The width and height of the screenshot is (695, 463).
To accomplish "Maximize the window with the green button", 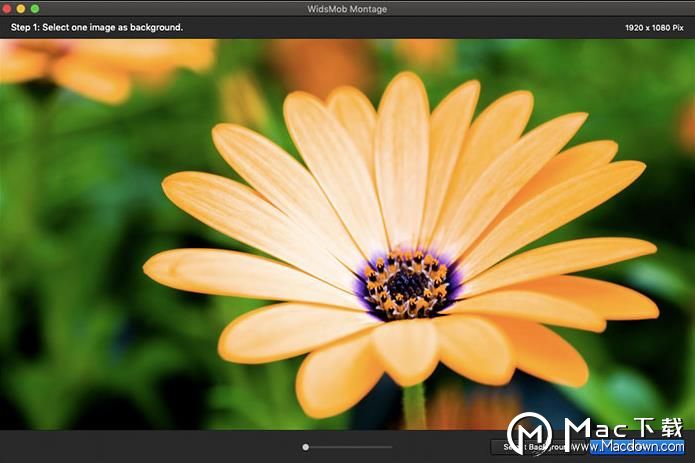I will 35,8.
